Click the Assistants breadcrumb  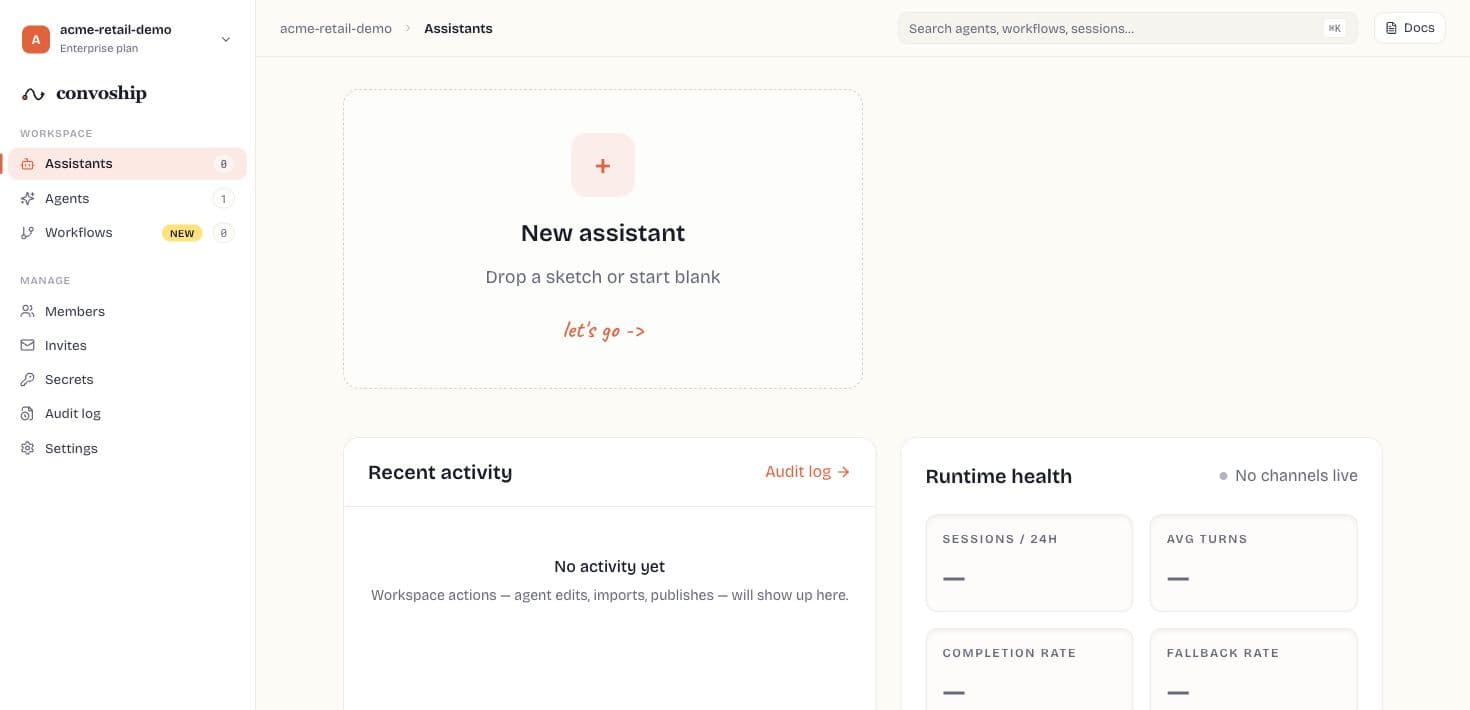tap(458, 28)
